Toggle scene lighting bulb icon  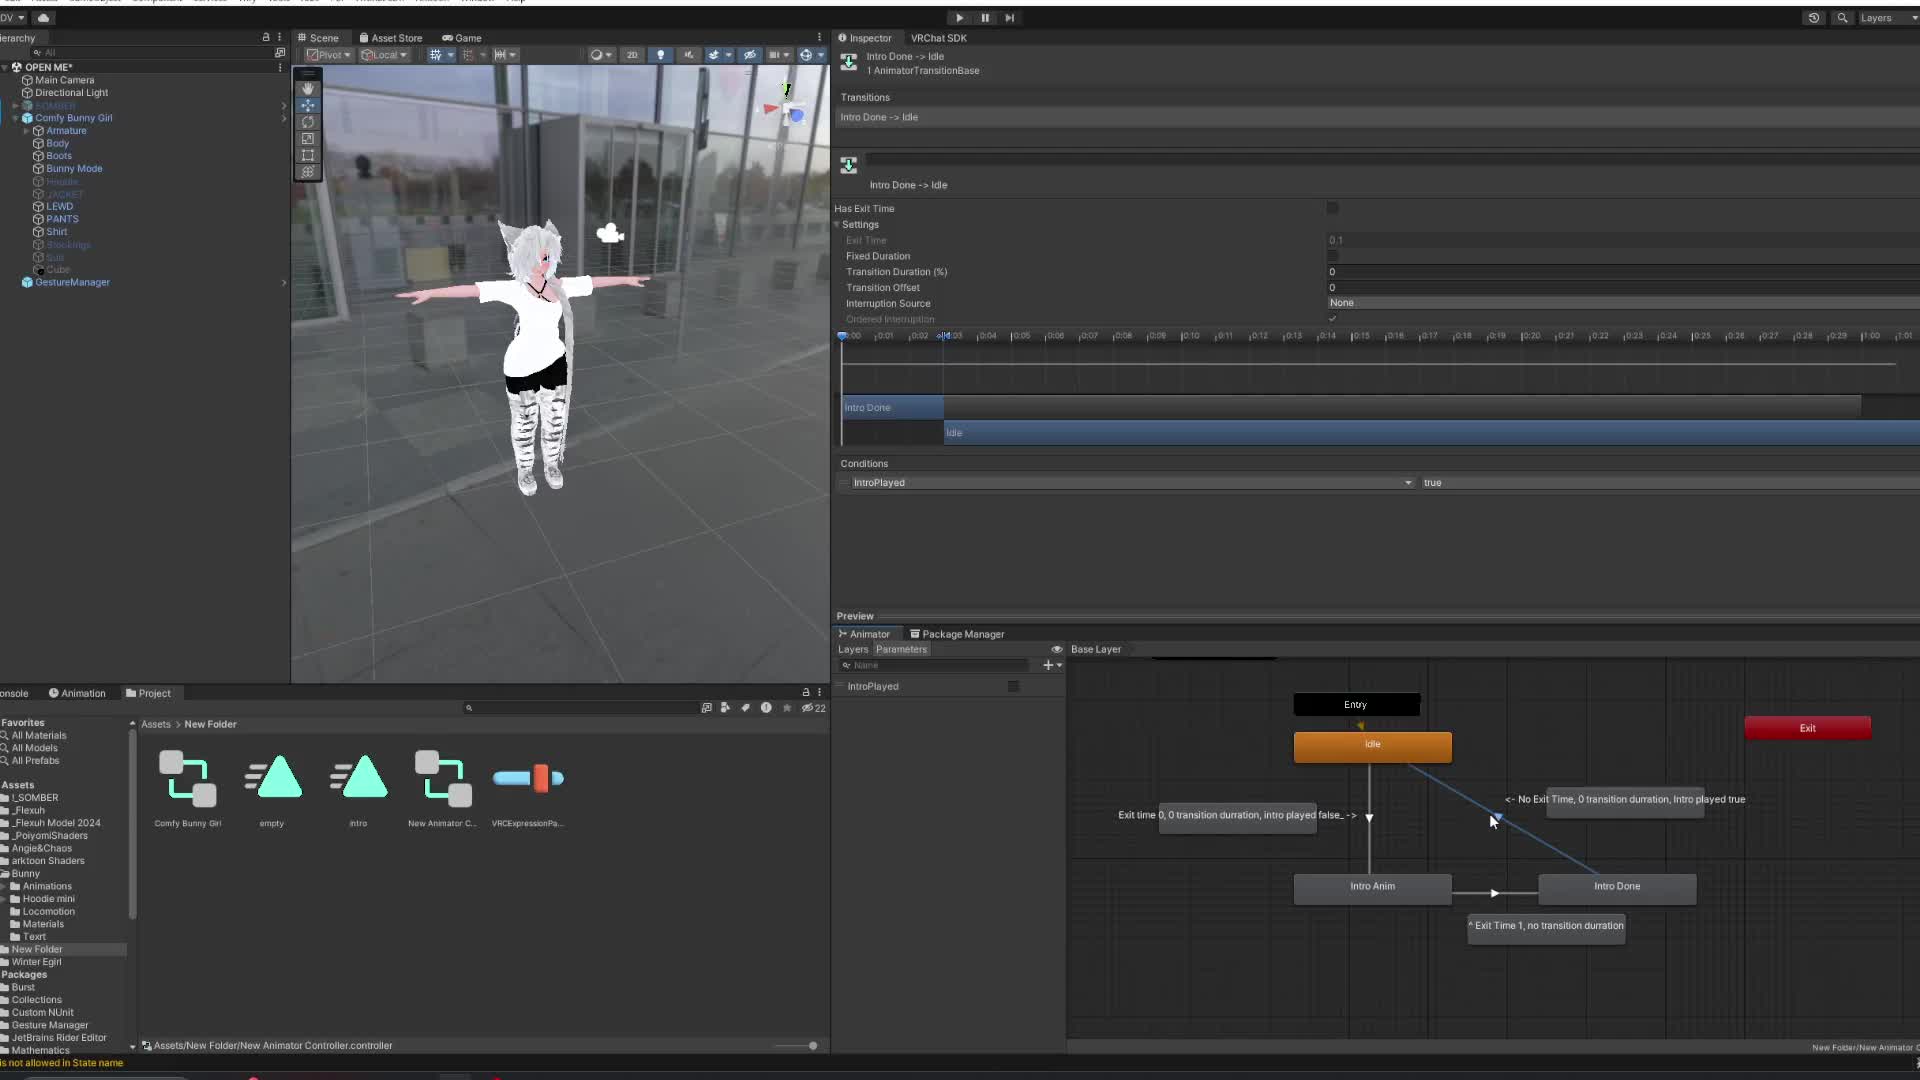click(x=660, y=55)
